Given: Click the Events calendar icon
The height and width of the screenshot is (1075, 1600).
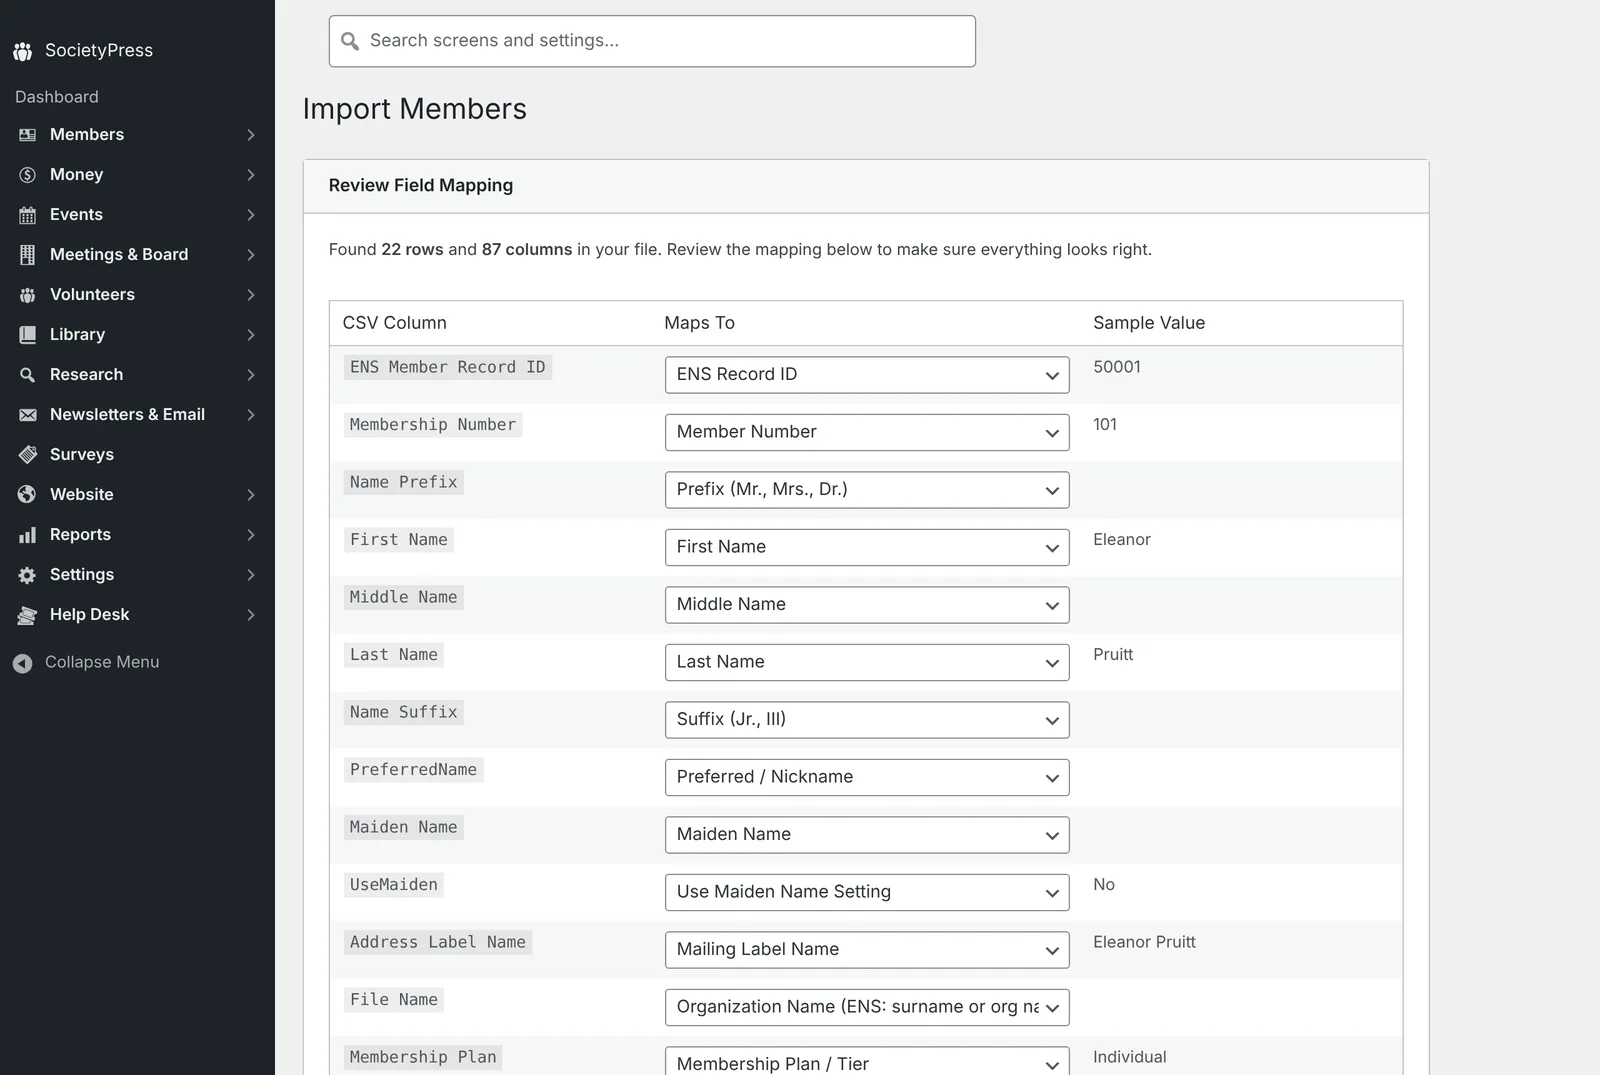Looking at the screenshot, I should pos(28,215).
